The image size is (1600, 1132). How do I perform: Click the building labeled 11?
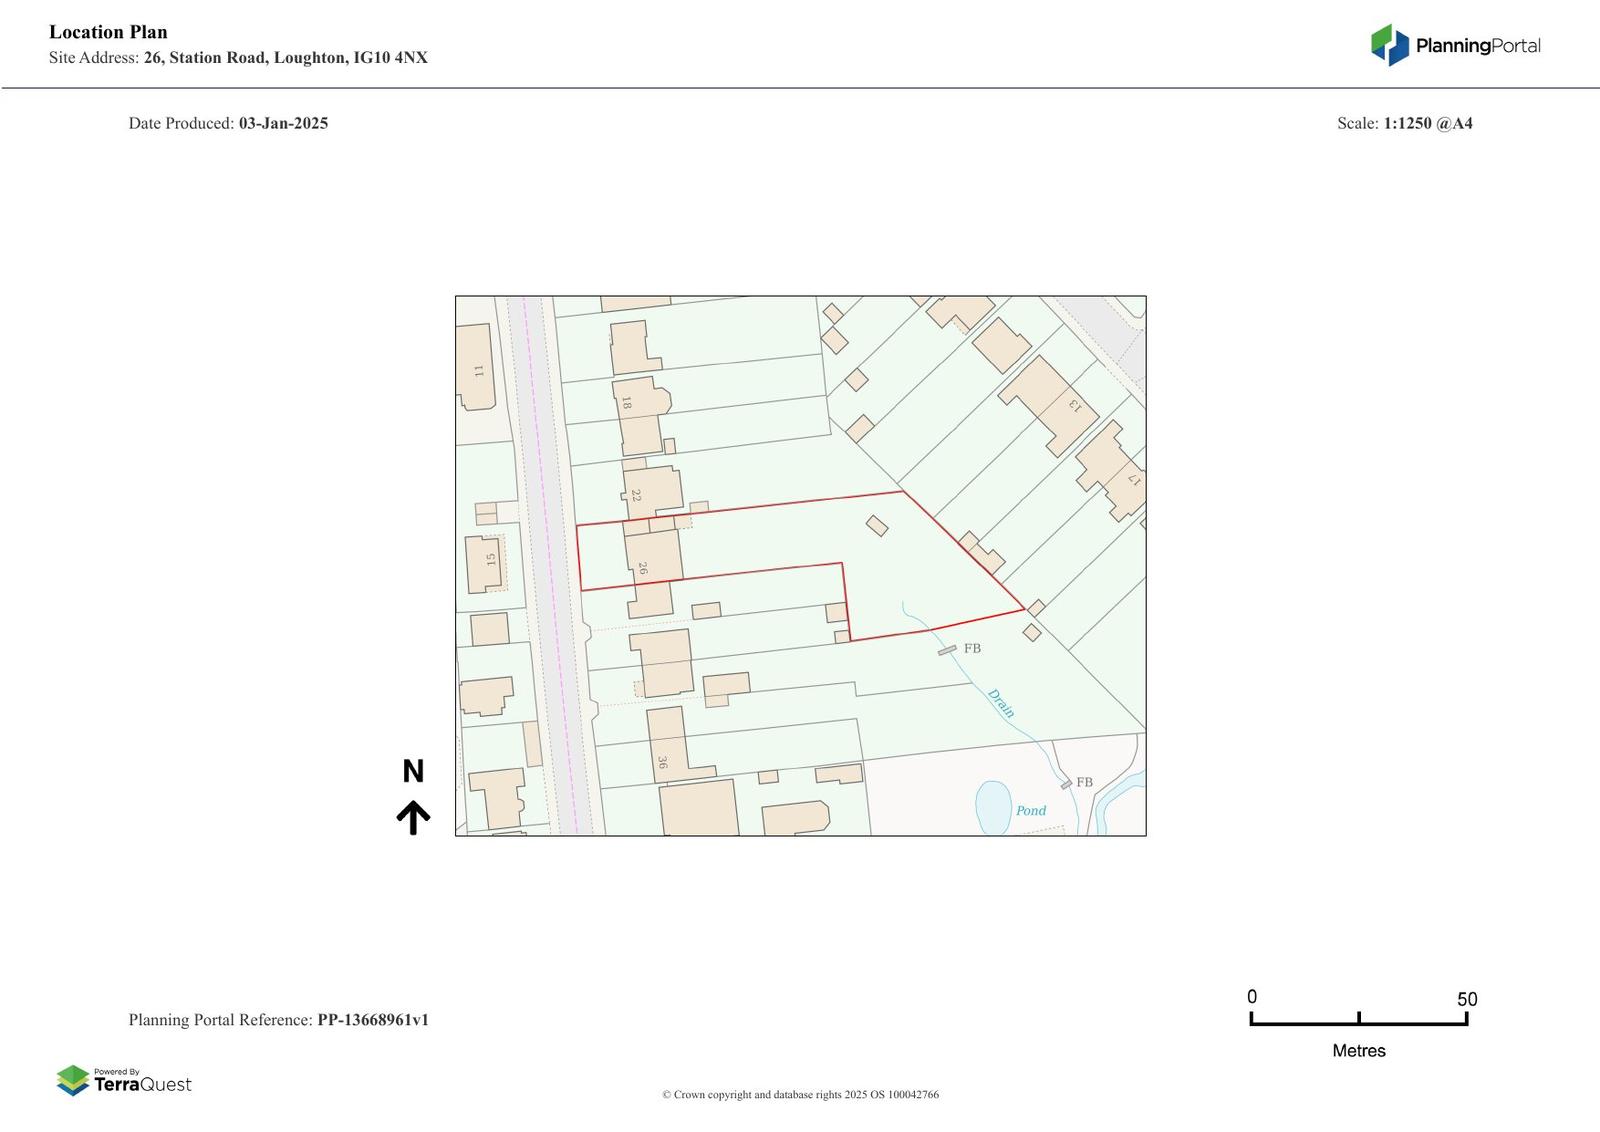pos(475,367)
